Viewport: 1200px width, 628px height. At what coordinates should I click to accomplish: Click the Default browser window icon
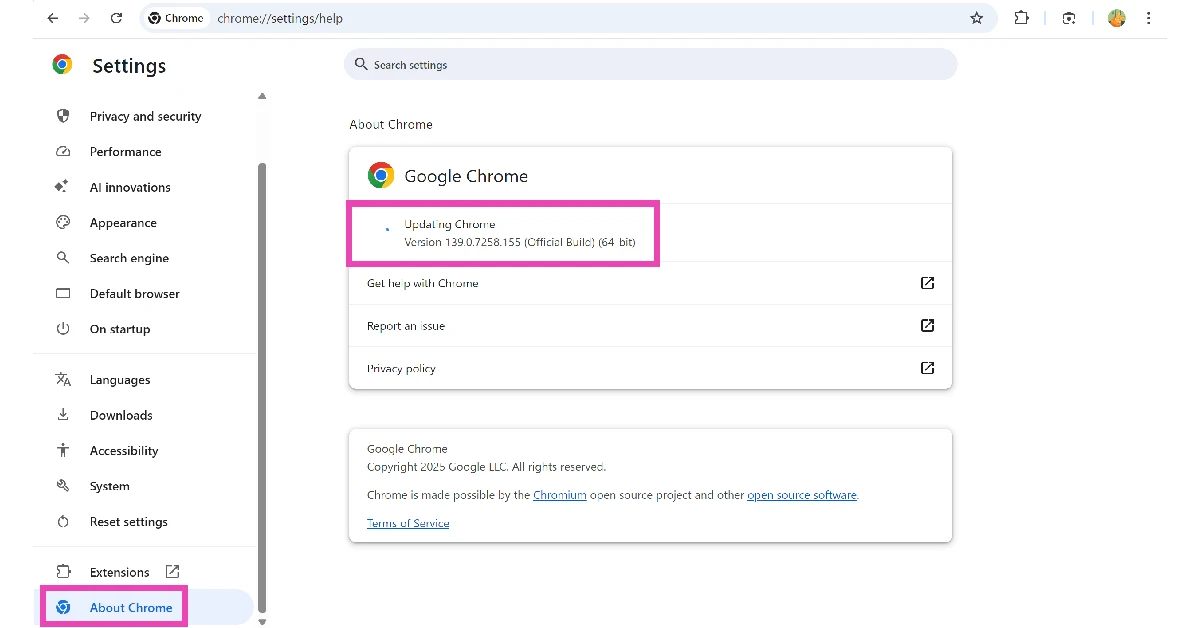[63, 294]
